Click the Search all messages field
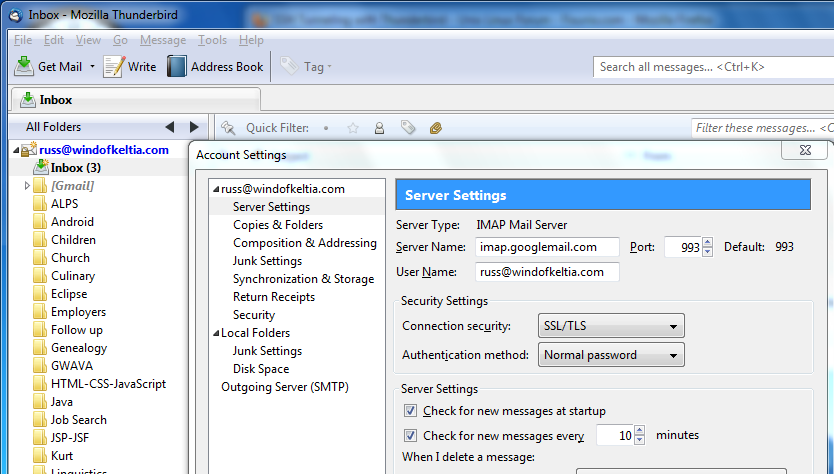834x474 pixels. [713, 67]
